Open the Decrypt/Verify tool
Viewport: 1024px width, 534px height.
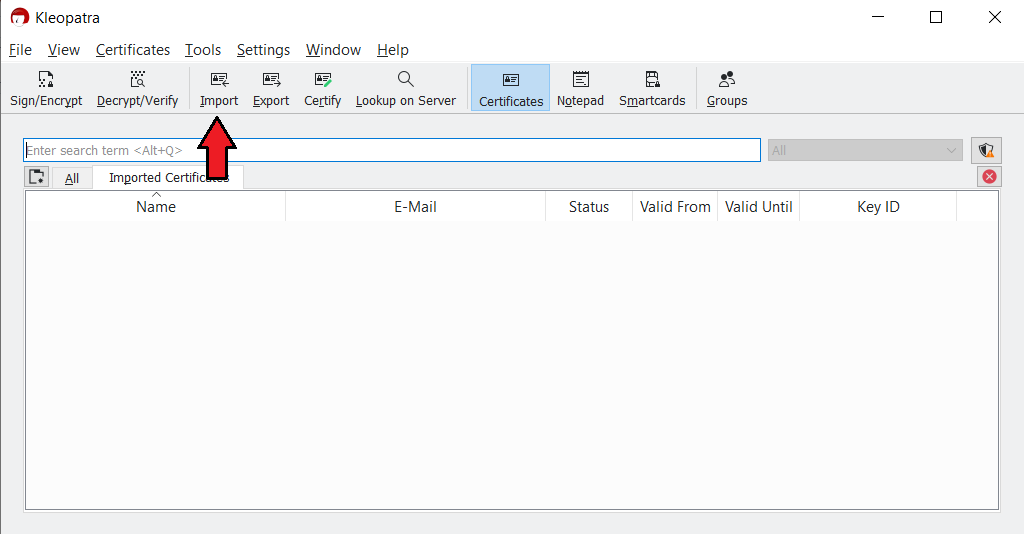[x=137, y=88]
